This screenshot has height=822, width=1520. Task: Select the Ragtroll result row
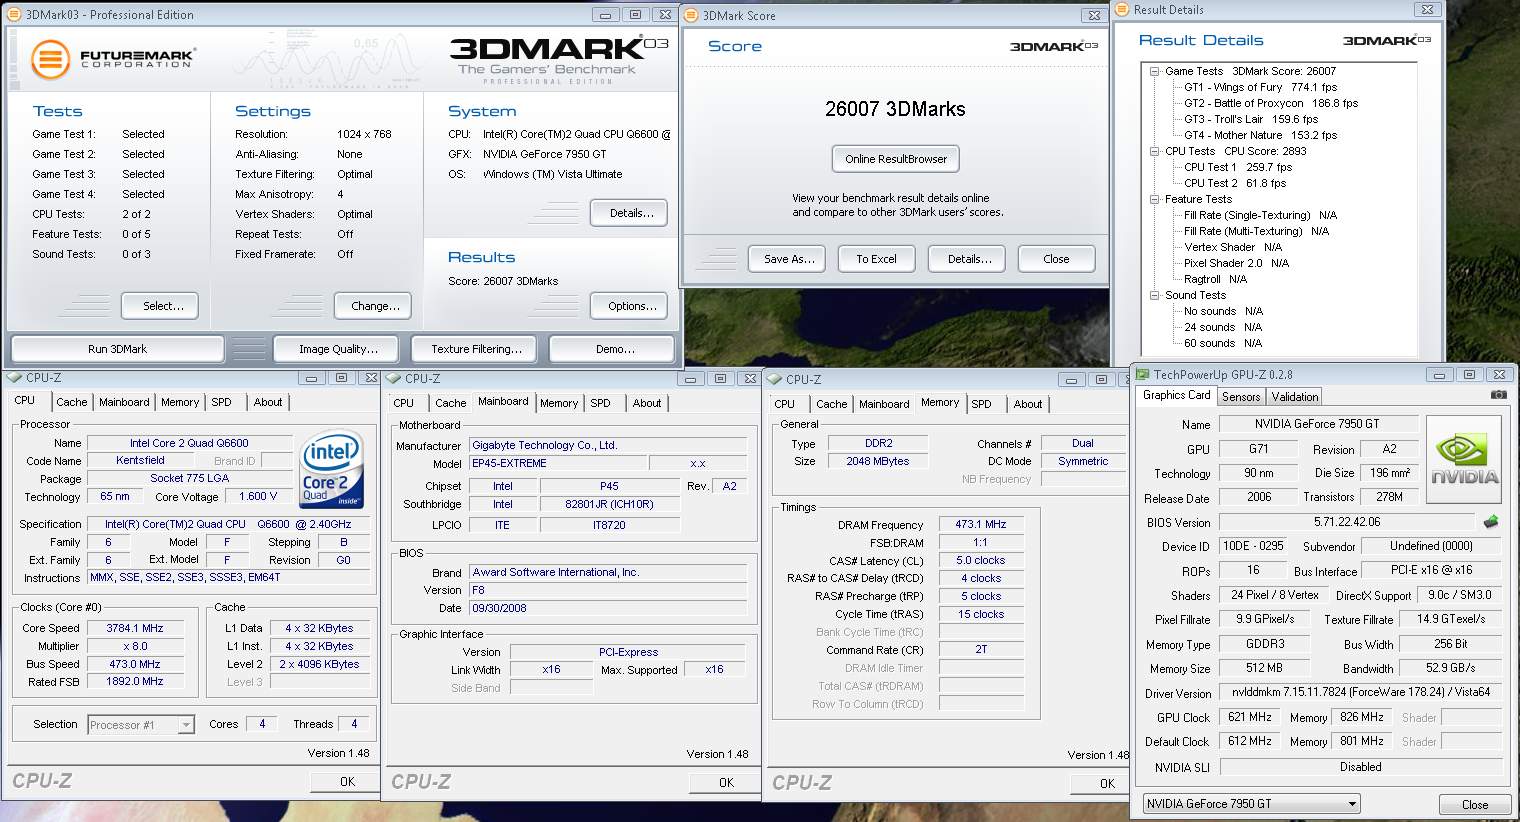tap(1215, 279)
